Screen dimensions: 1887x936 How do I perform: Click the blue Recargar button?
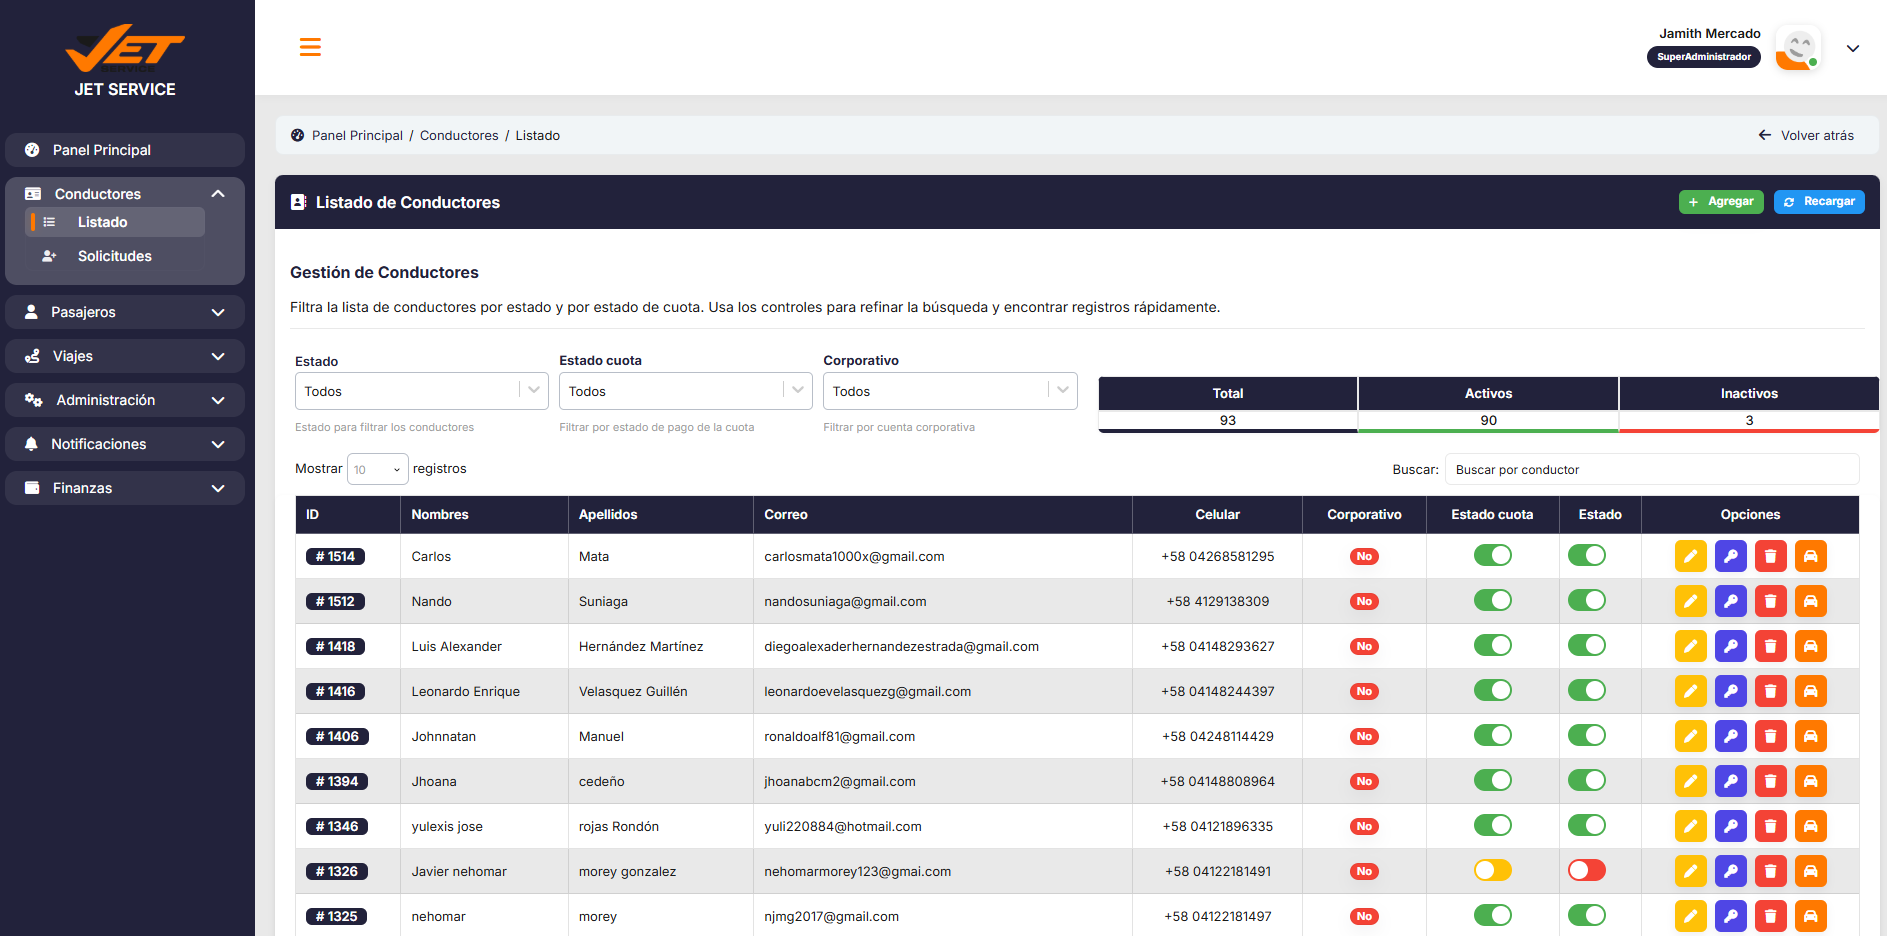(1819, 202)
